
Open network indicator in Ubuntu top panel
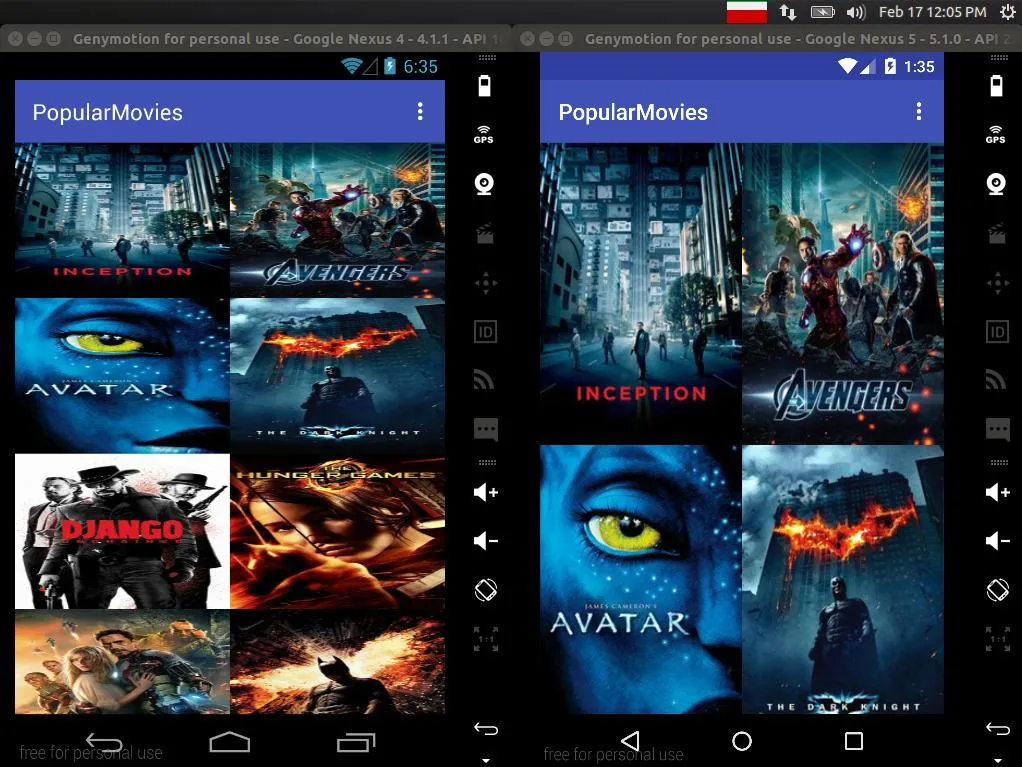[787, 12]
